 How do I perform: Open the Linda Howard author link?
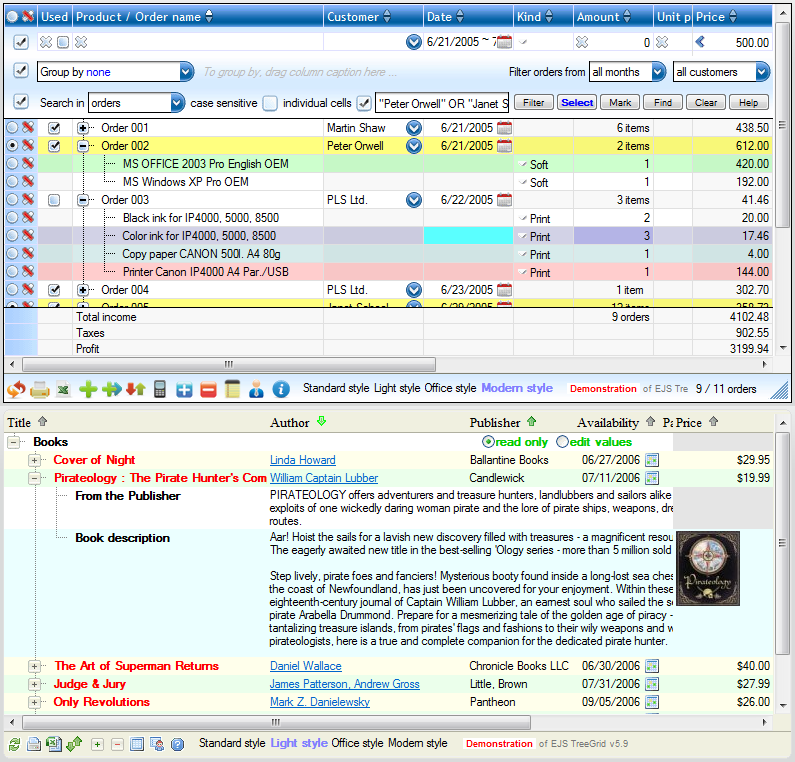coord(303,460)
